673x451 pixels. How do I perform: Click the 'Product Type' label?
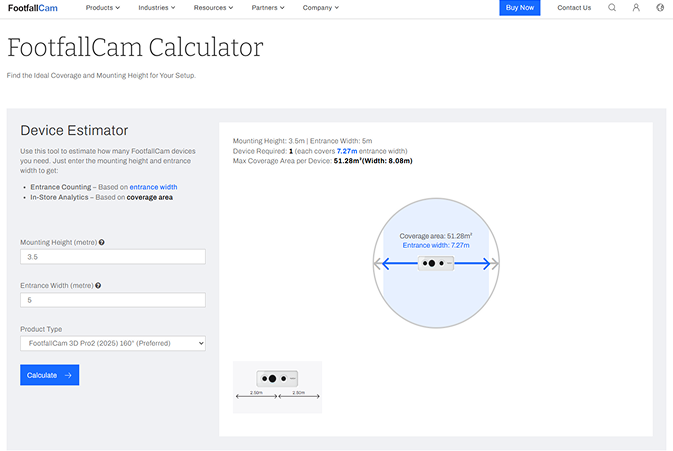point(41,329)
